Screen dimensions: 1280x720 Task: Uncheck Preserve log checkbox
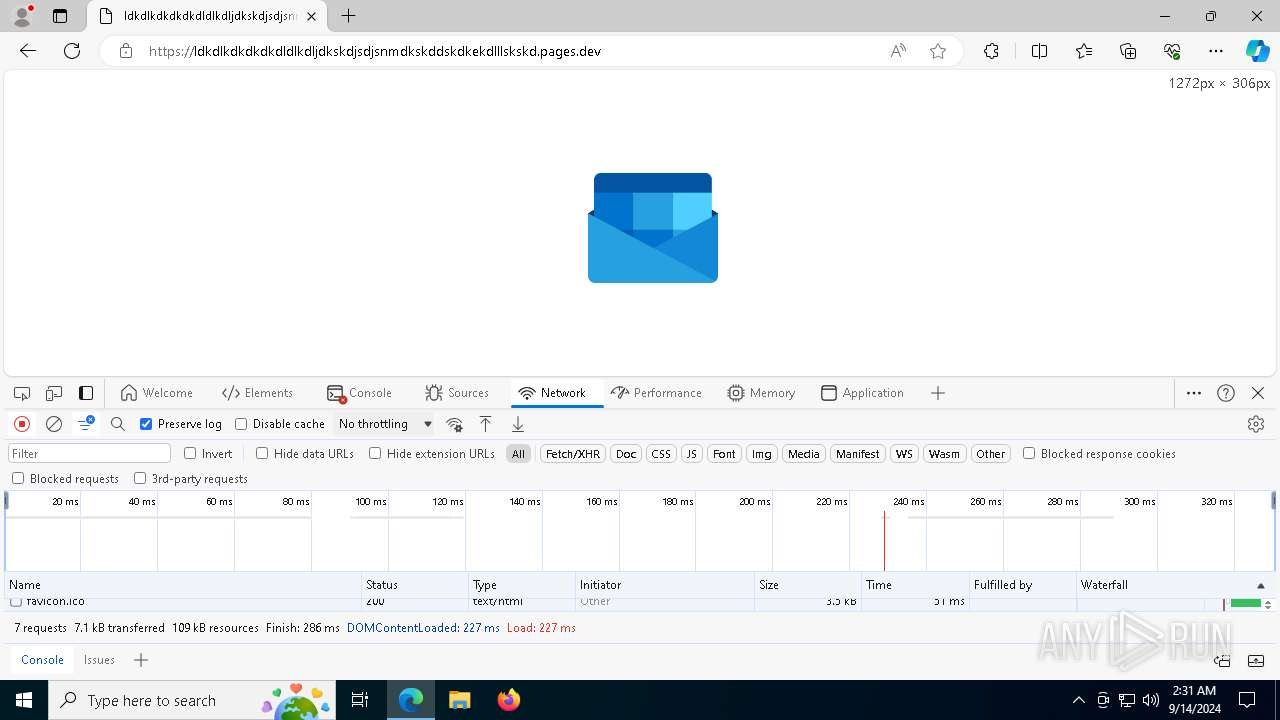tap(146, 424)
